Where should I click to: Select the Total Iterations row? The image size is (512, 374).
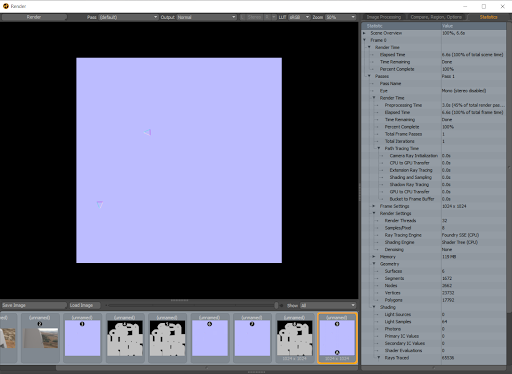(x=434, y=141)
